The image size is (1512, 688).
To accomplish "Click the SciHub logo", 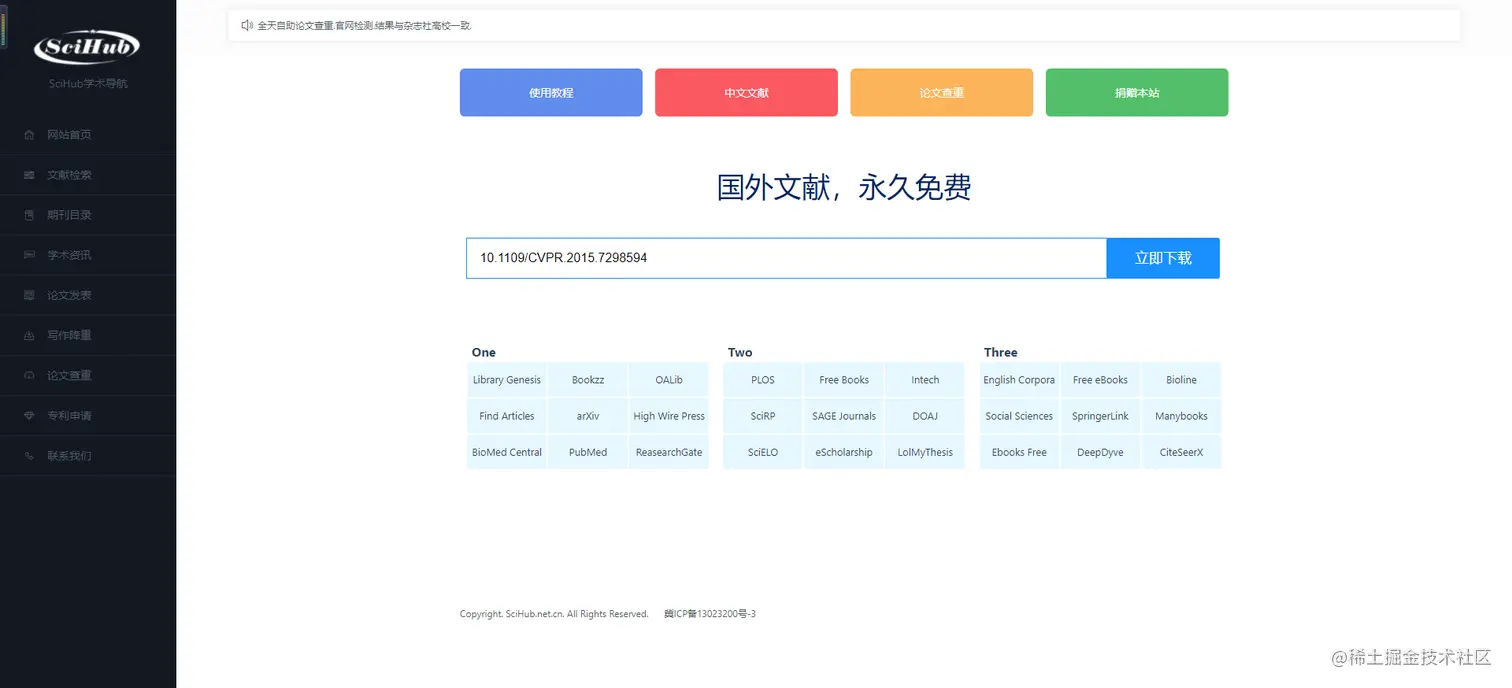I will 87,45.
